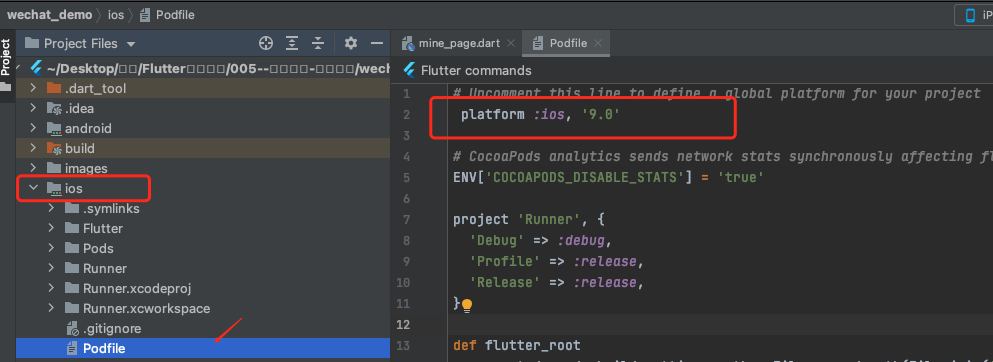Collapse the ios folder

click(34, 188)
